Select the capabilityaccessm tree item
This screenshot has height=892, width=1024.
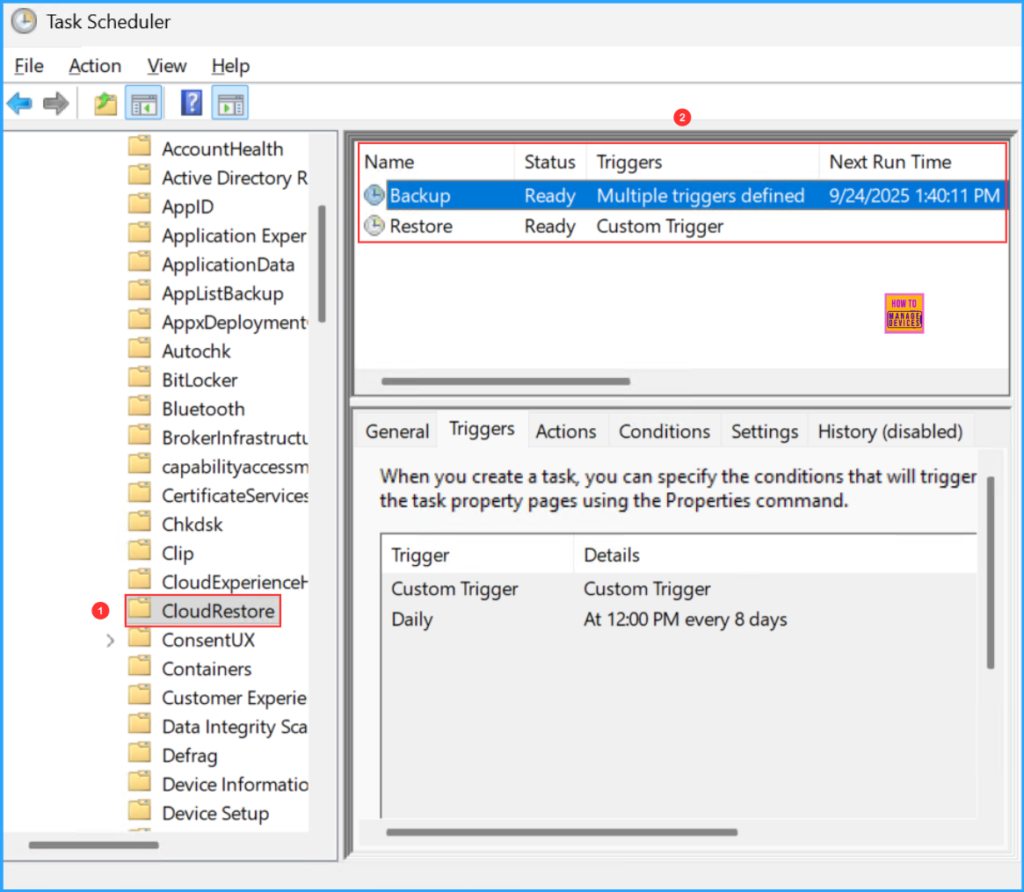[234, 466]
